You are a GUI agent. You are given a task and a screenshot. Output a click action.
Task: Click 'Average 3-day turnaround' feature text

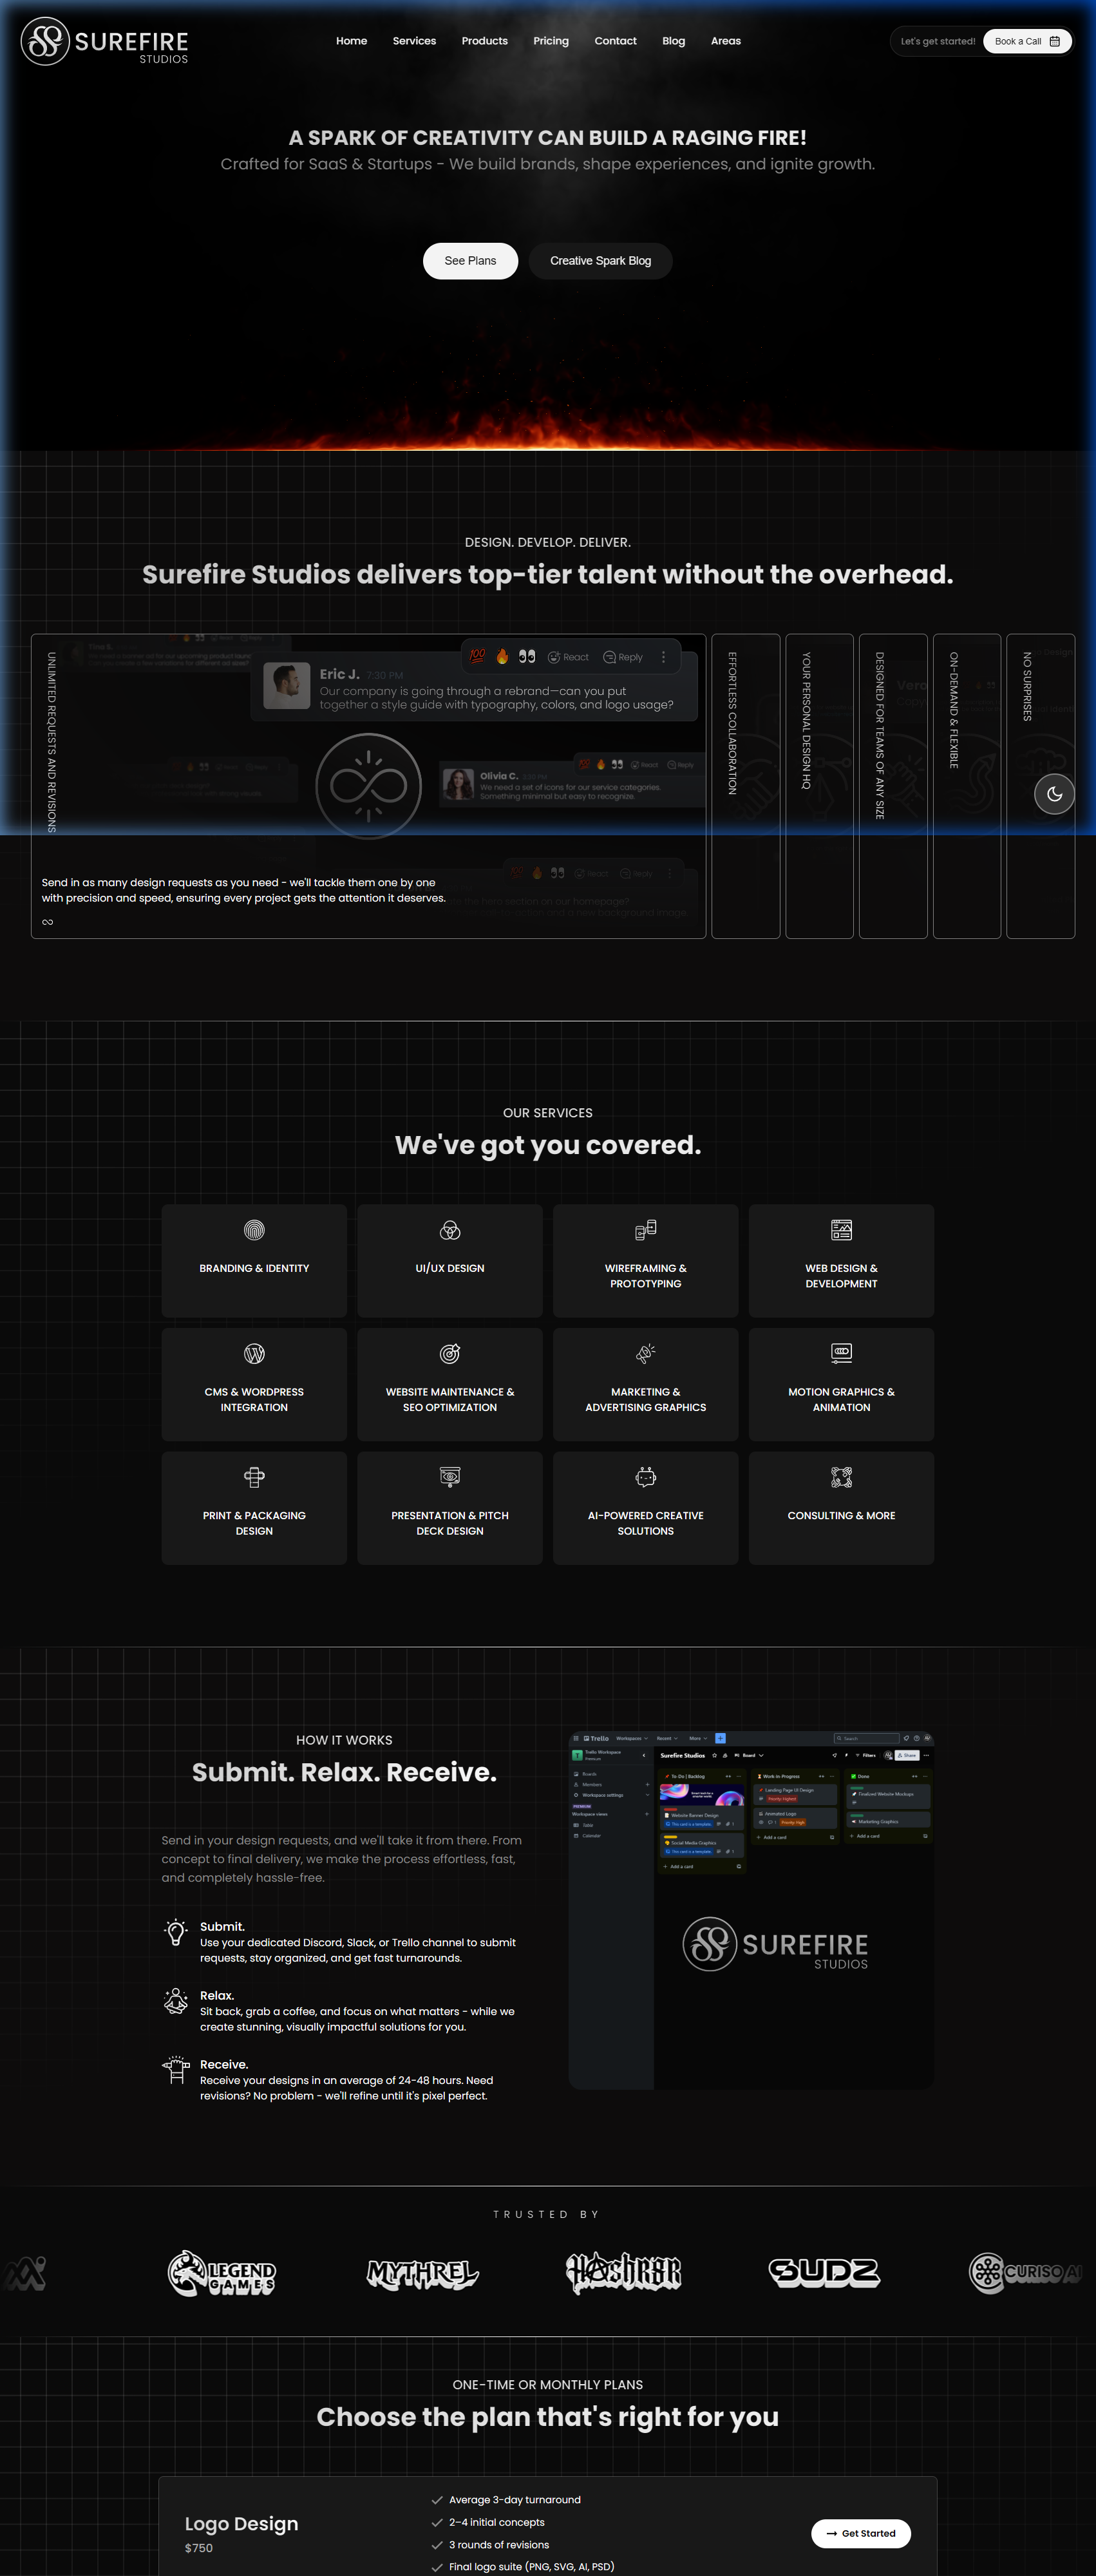(x=514, y=2500)
